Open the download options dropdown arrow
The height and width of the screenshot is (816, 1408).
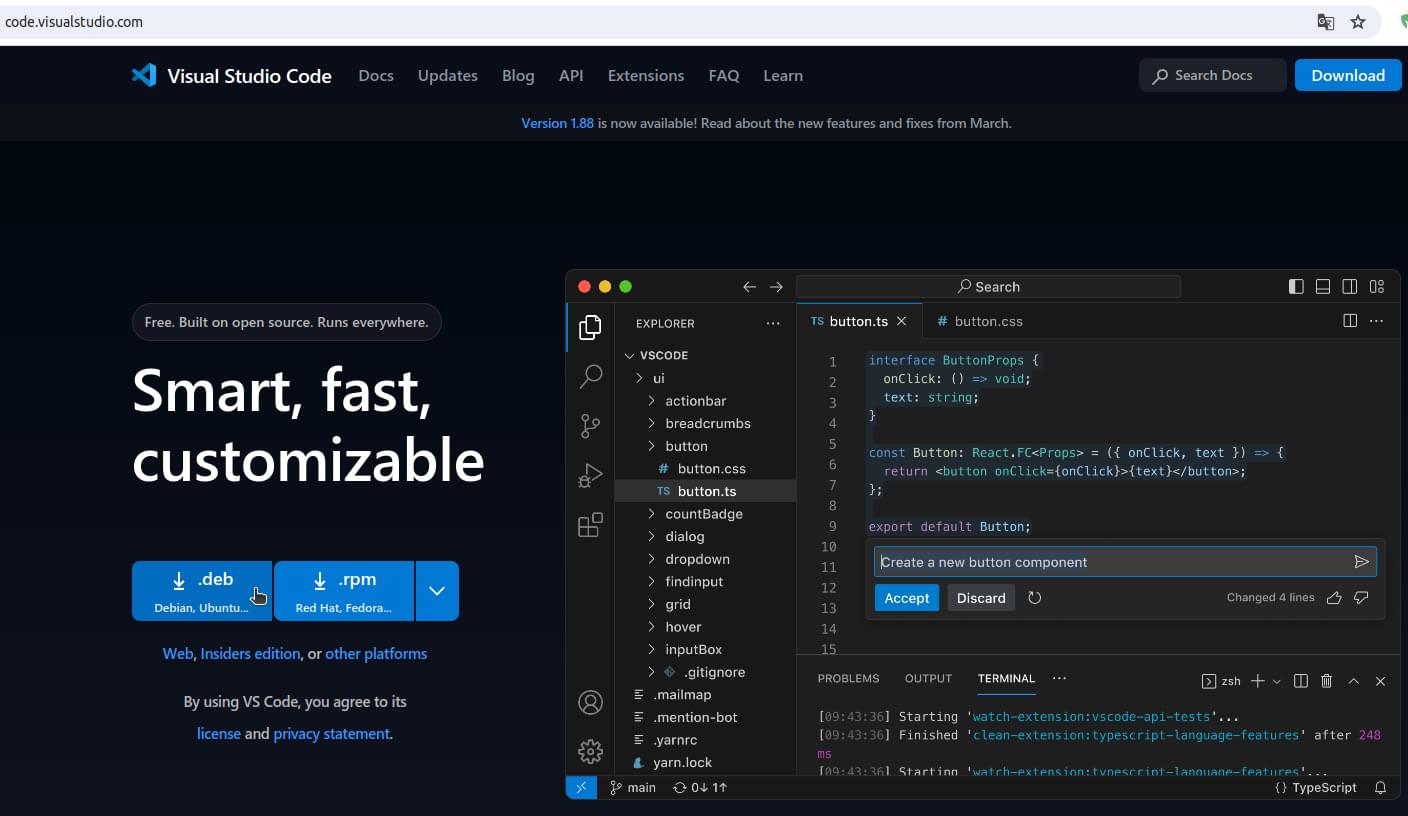437,591
